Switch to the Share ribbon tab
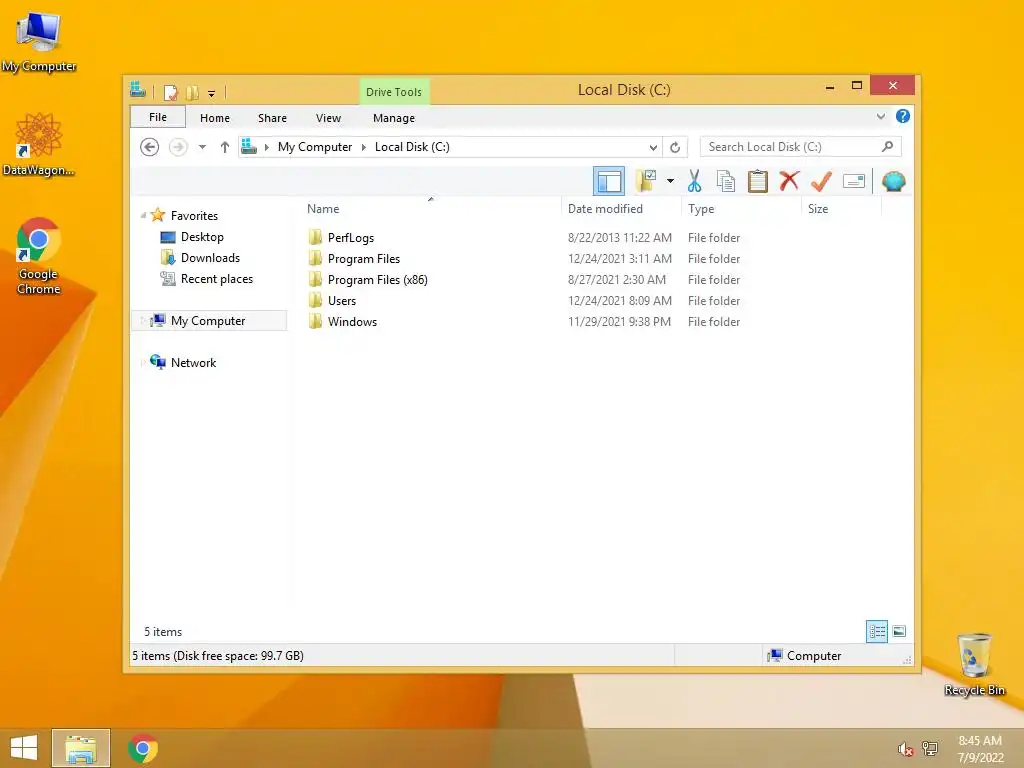Viewport: 1024px width, 768px height. [272, 118]
